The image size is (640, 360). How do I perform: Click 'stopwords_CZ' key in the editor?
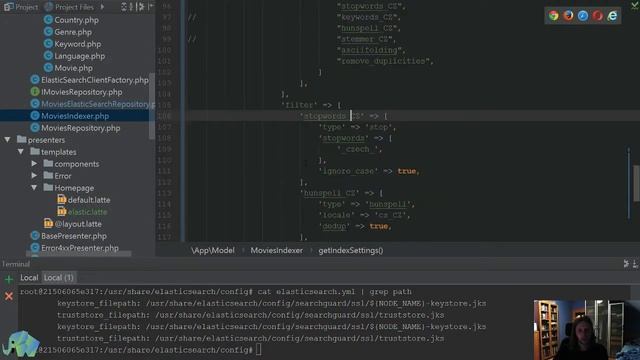pyautogui.click(x=331, y=116)
